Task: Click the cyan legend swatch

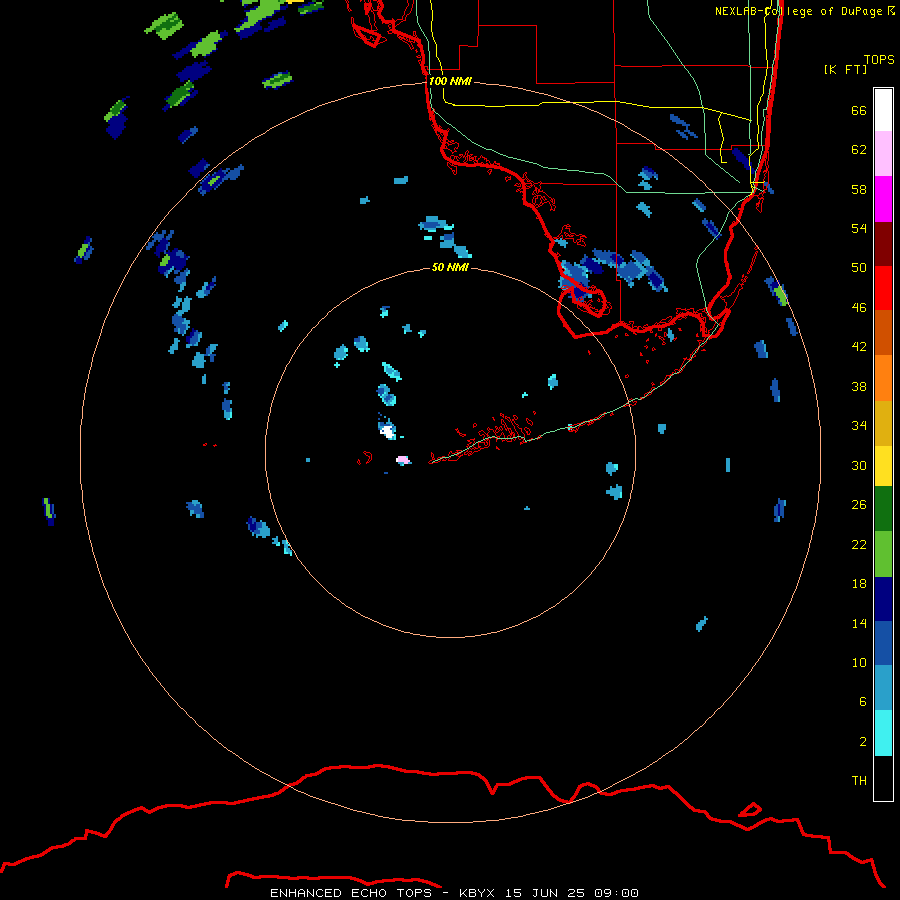Action: 883,733
